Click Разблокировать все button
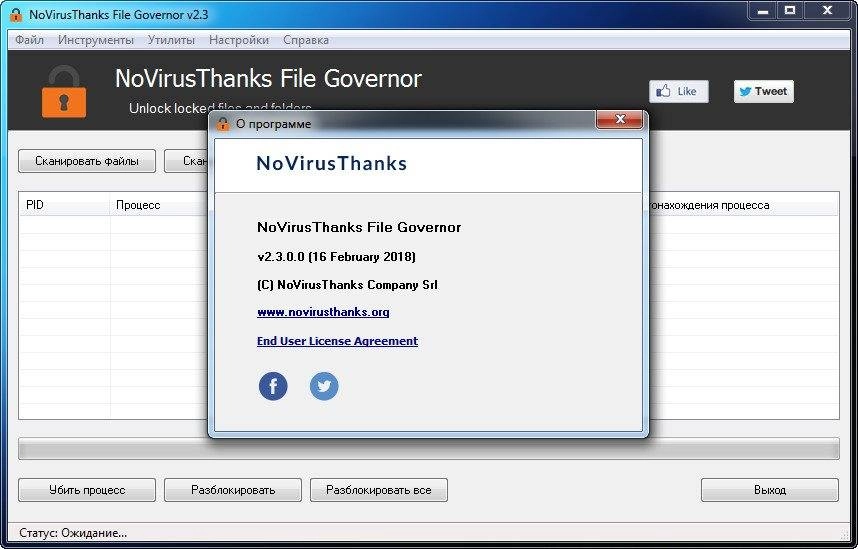This screenshot has width=858, height=549. (x=379, y=490)
